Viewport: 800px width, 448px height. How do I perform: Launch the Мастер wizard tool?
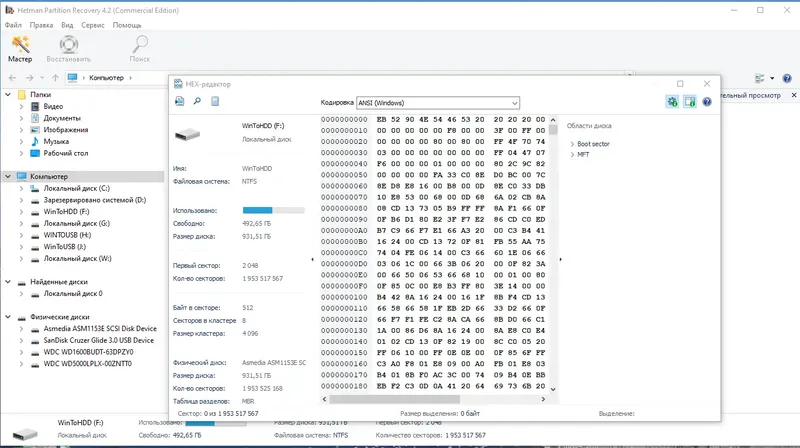click(x=20, y=49)
